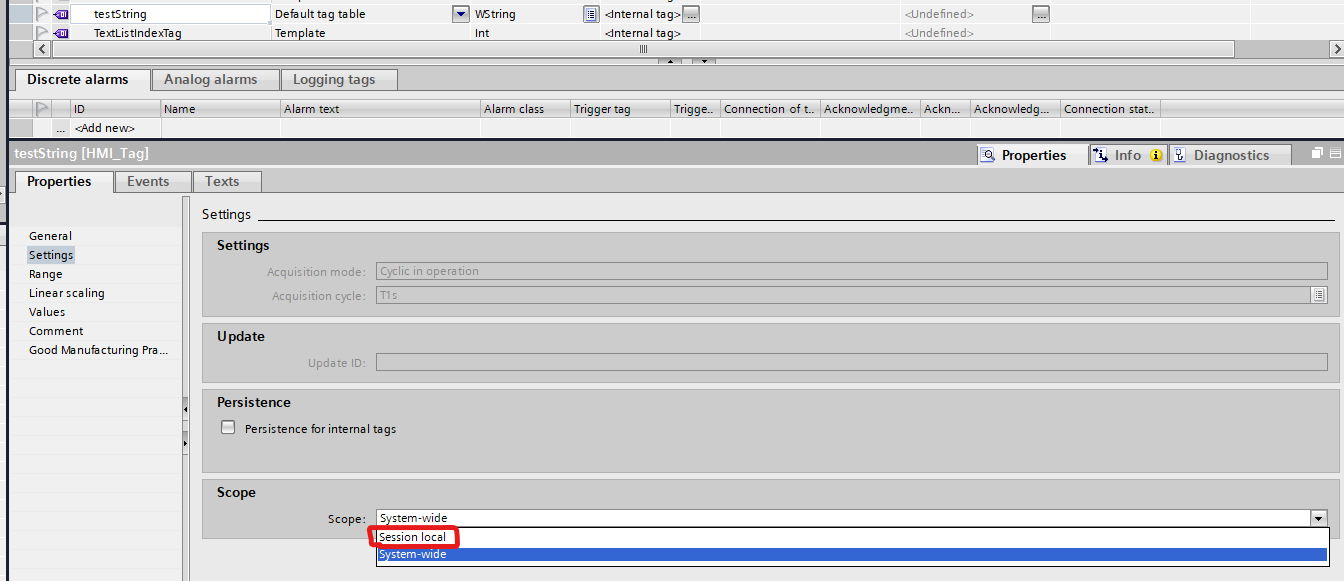1344x581 pixels.
Task: Choose System-wide from the Scope list
Action: pos(852,554)
